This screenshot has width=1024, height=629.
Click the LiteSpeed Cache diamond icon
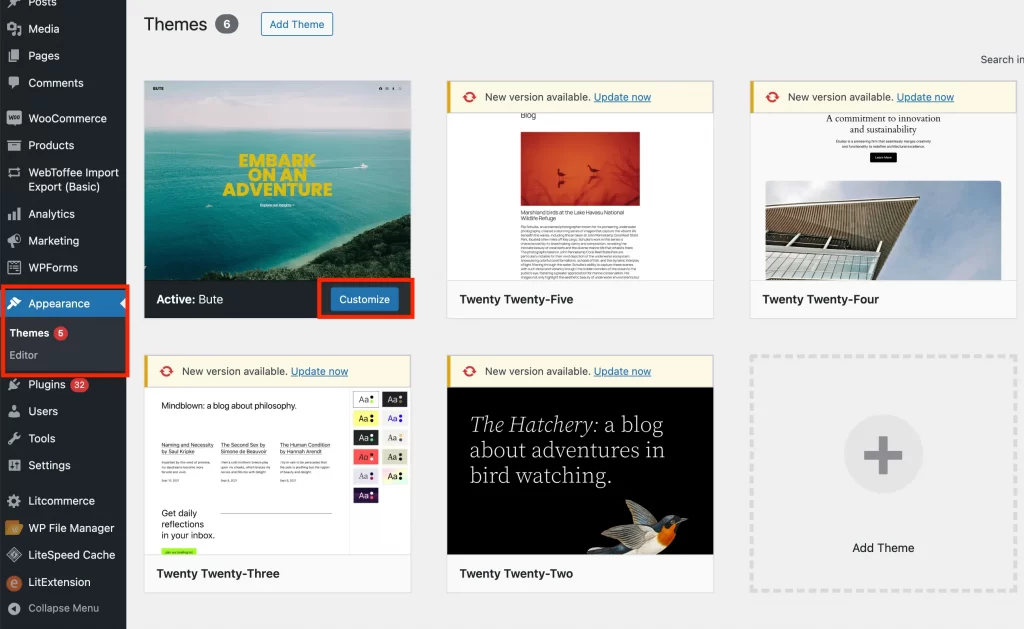[14, 555]
